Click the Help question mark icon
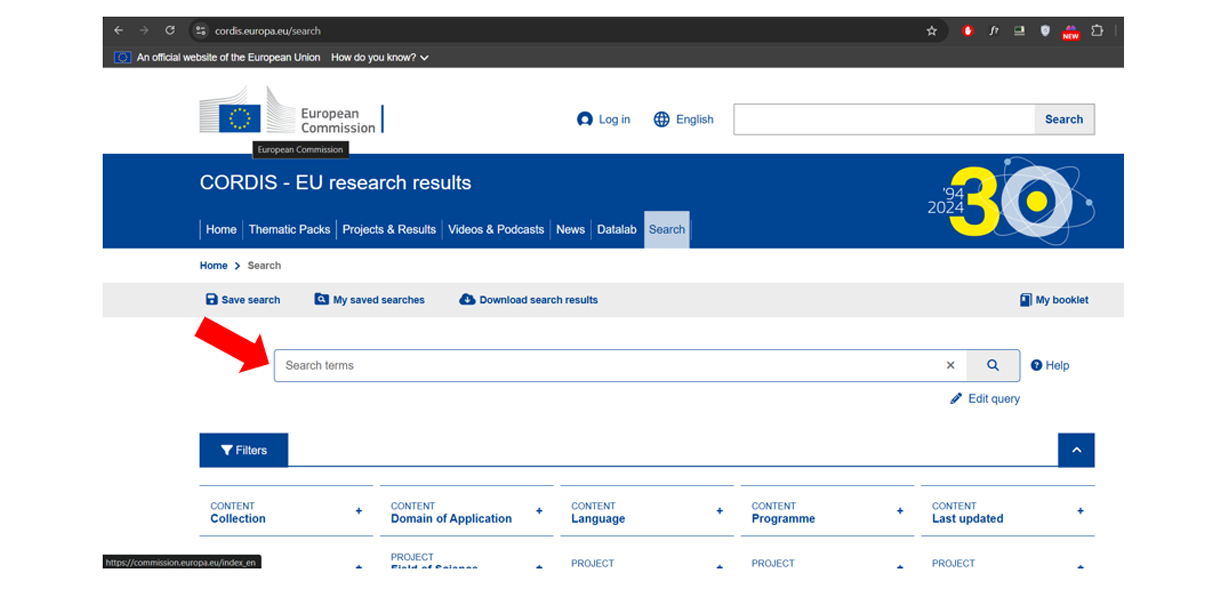 click(x=1037, y=365)
